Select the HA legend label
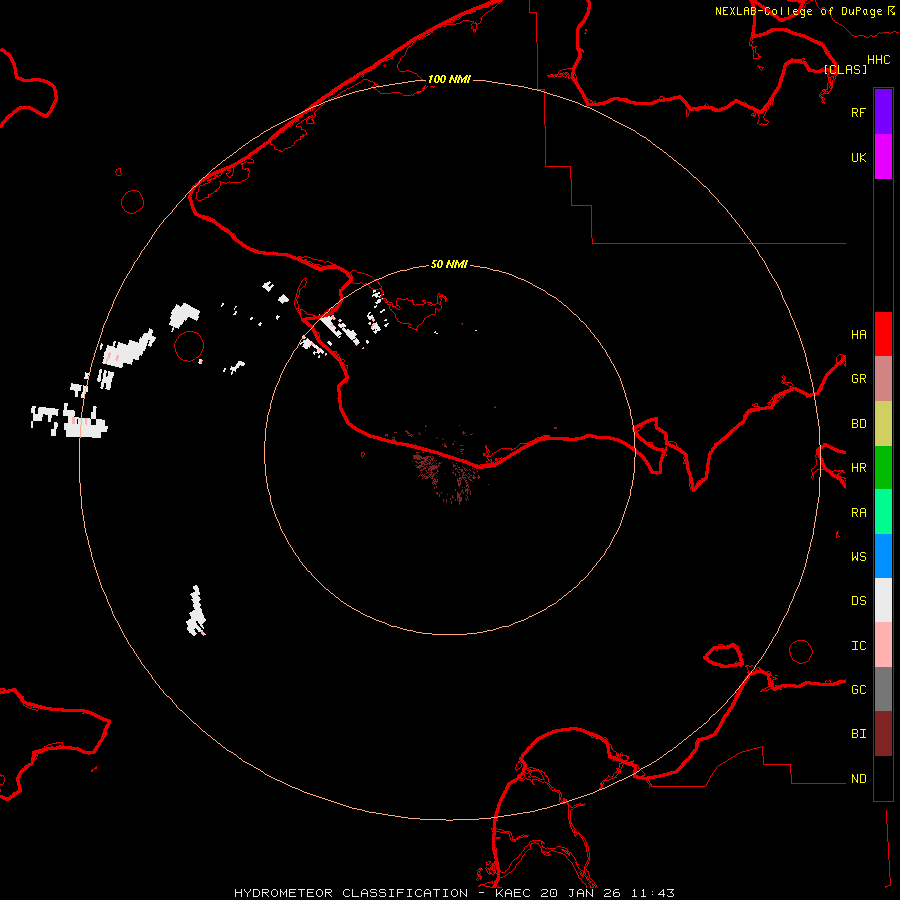 [x=858, y=334]
